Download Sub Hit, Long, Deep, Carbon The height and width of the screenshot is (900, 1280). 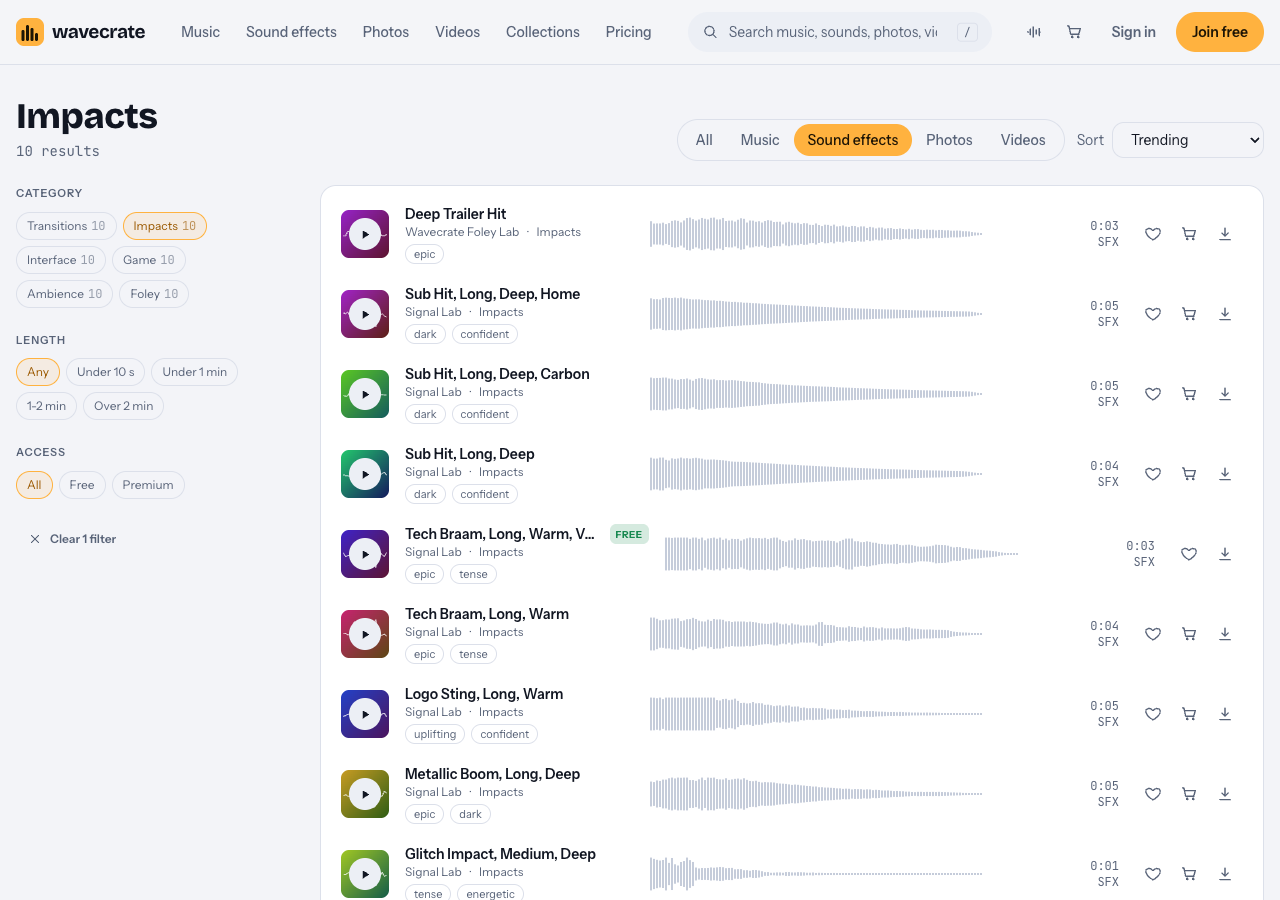click(1225, 394)
